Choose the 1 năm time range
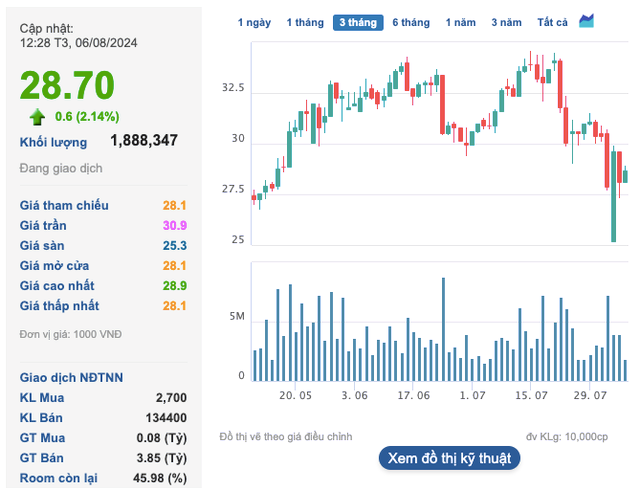This screenshot has height=494, width=640. click(x=461, y=22)
